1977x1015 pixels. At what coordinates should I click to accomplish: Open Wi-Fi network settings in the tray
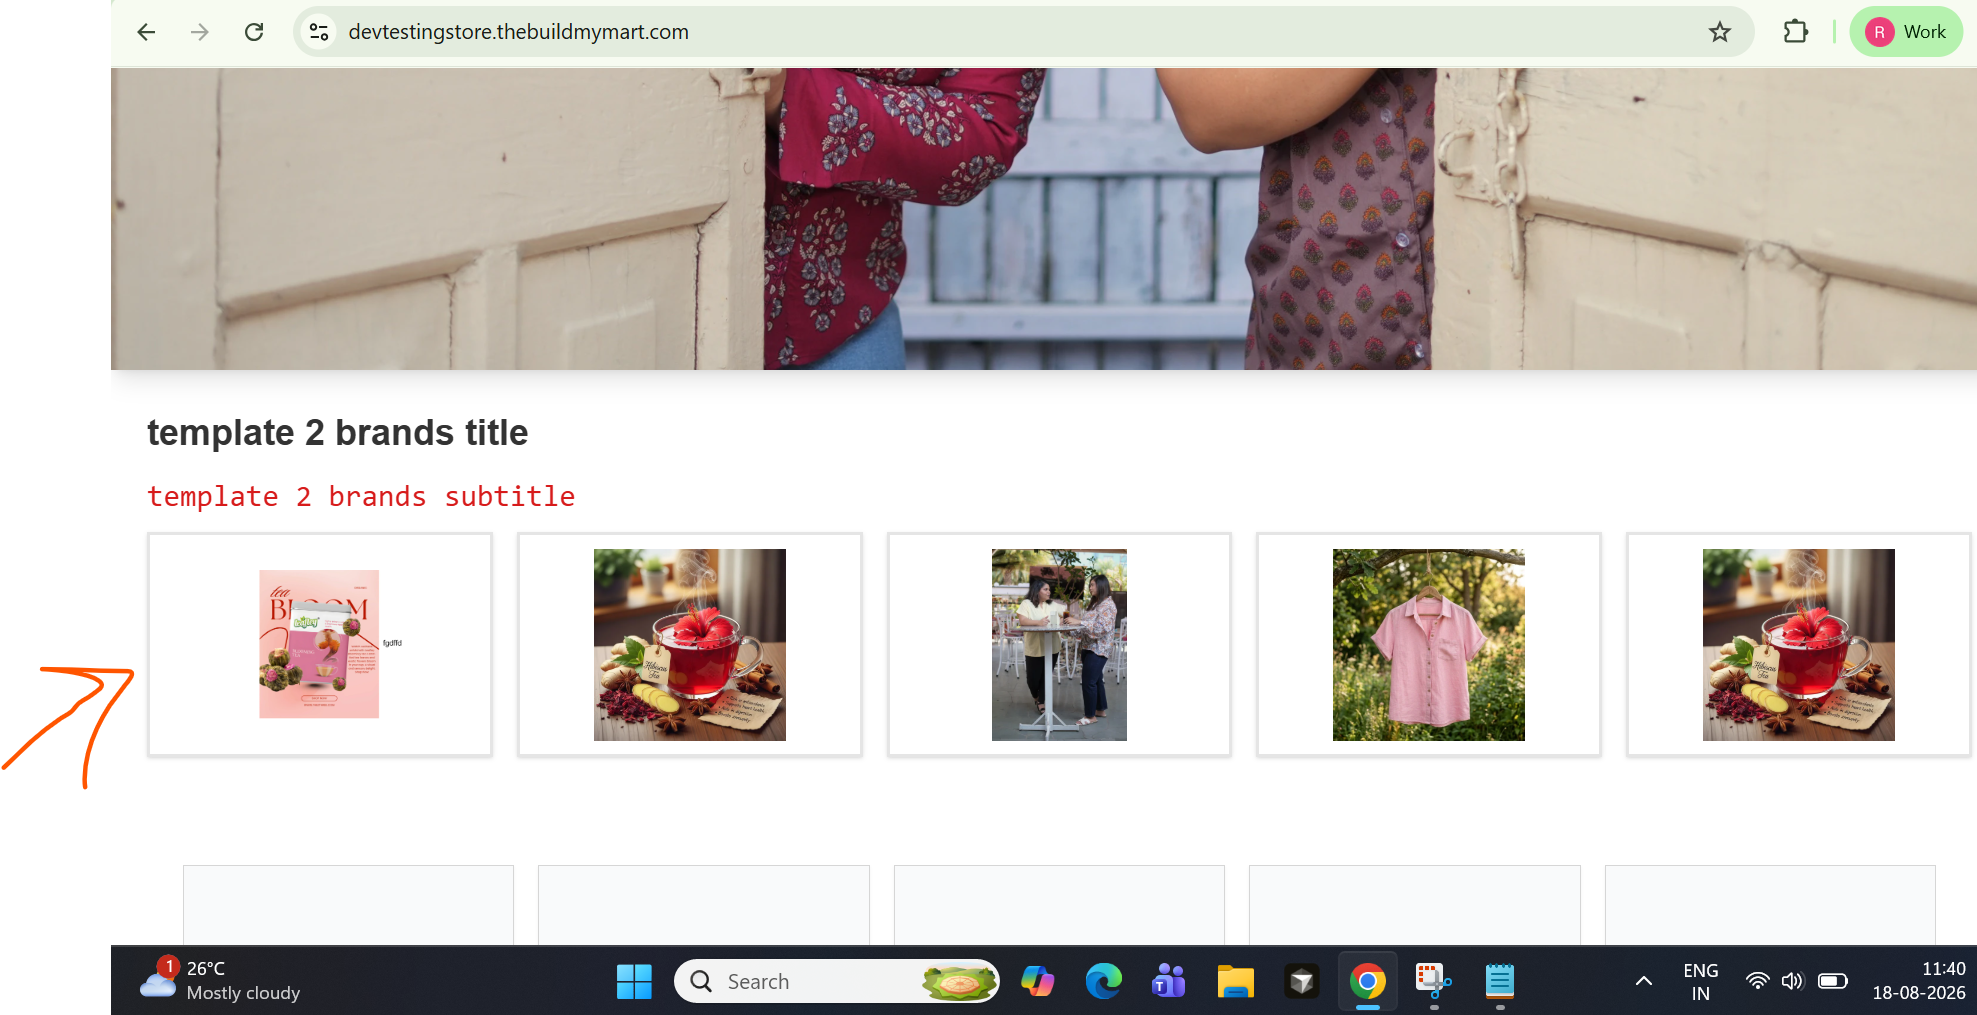click(x=1757, y=981)
